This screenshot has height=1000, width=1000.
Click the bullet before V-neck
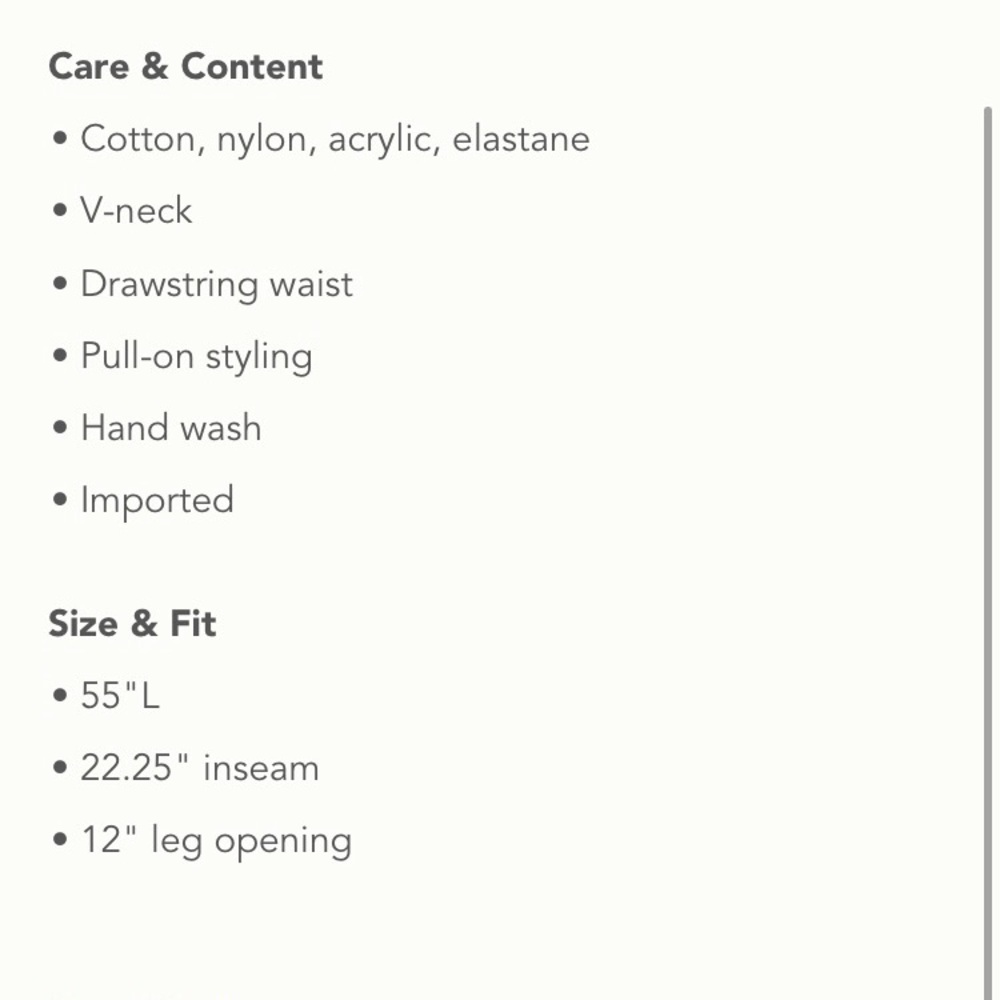click(60, 212)
